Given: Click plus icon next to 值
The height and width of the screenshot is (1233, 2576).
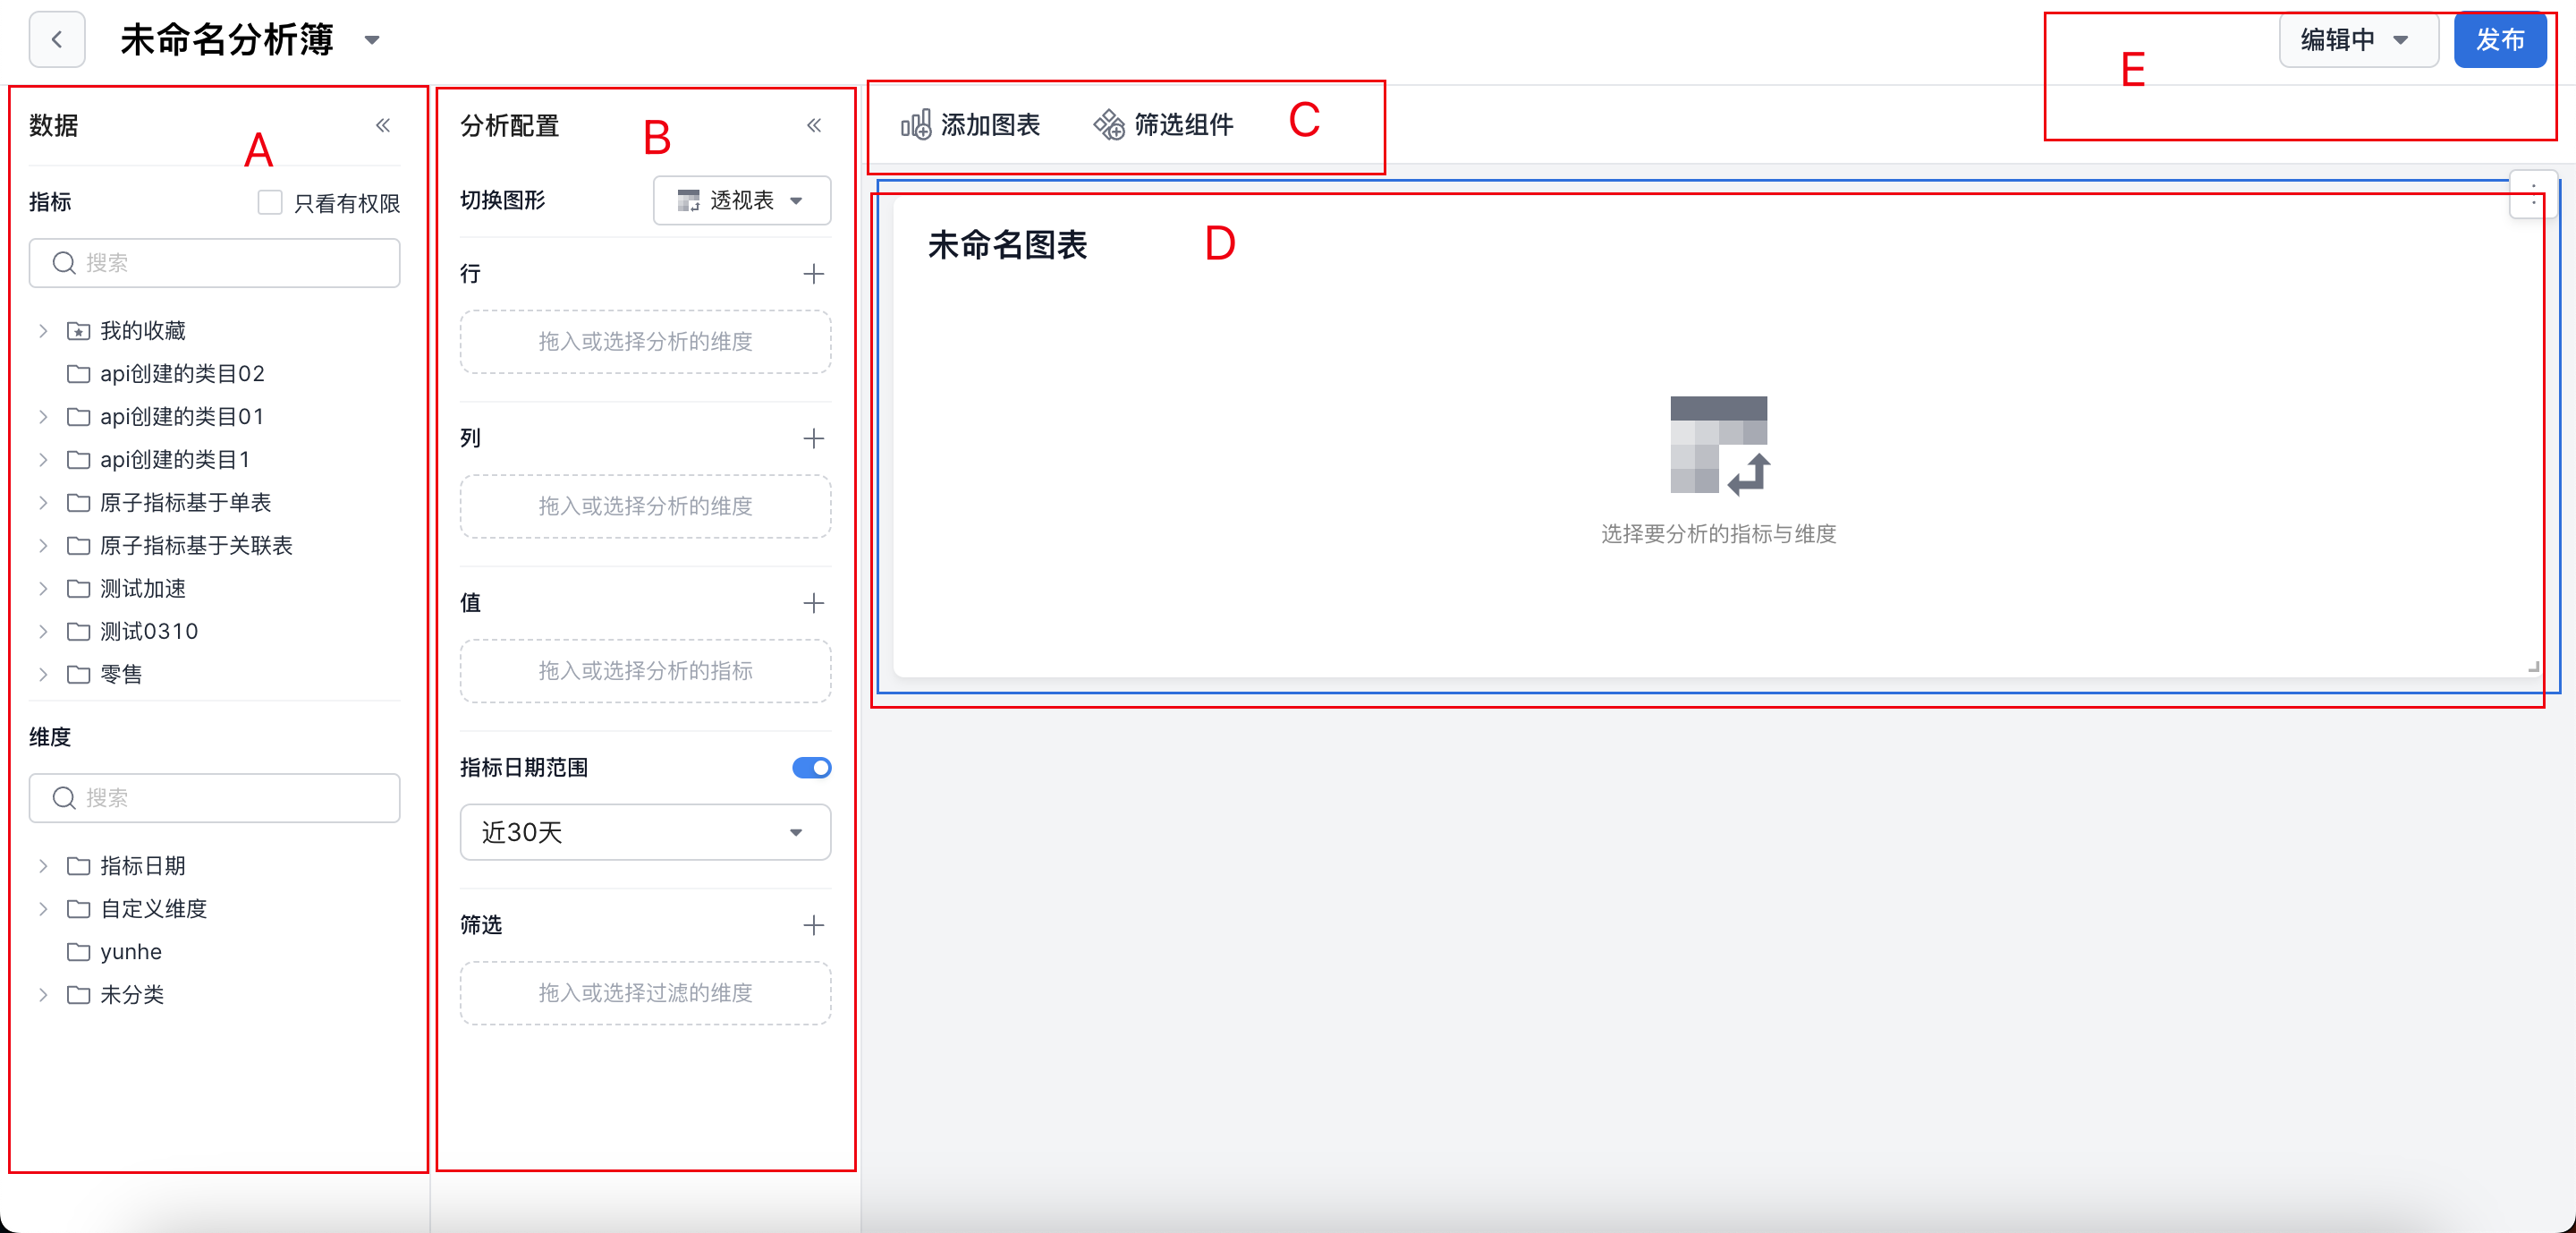Looking at the screenshot, I should [x=813, y=603].
